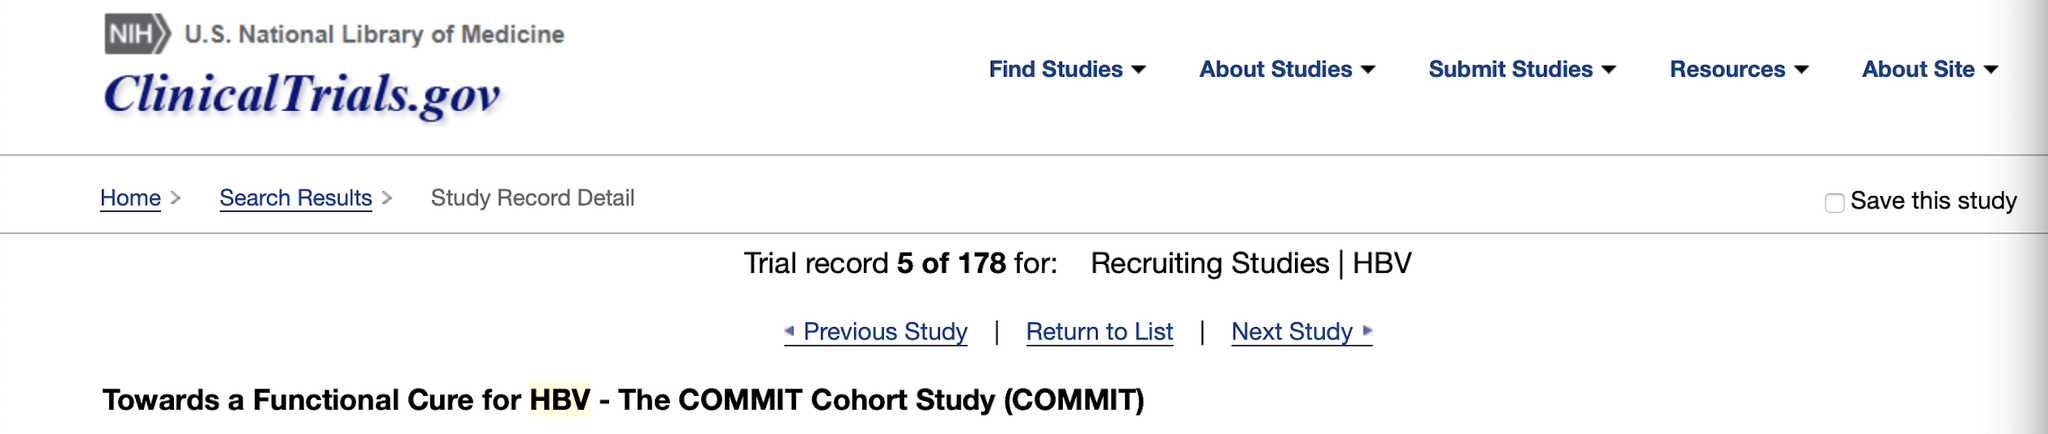Open the Resources menu
Viewport: 2048px width, 434px height.
[x=1727, y=69]
